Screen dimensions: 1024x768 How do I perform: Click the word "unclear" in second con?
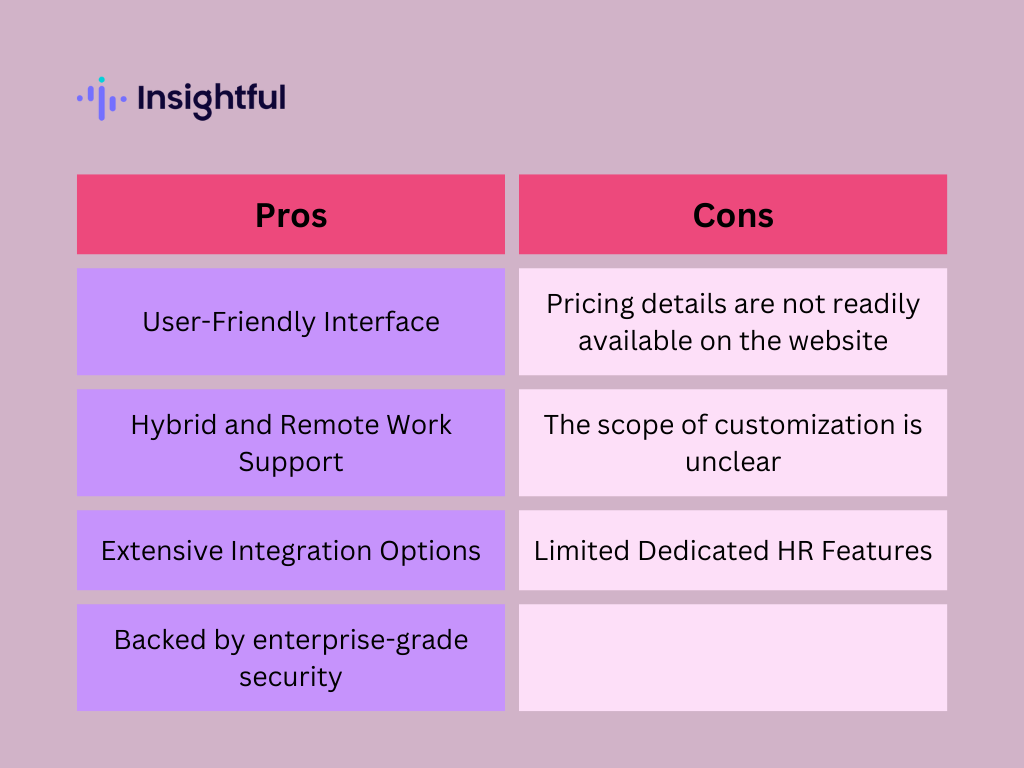point(733,462)
